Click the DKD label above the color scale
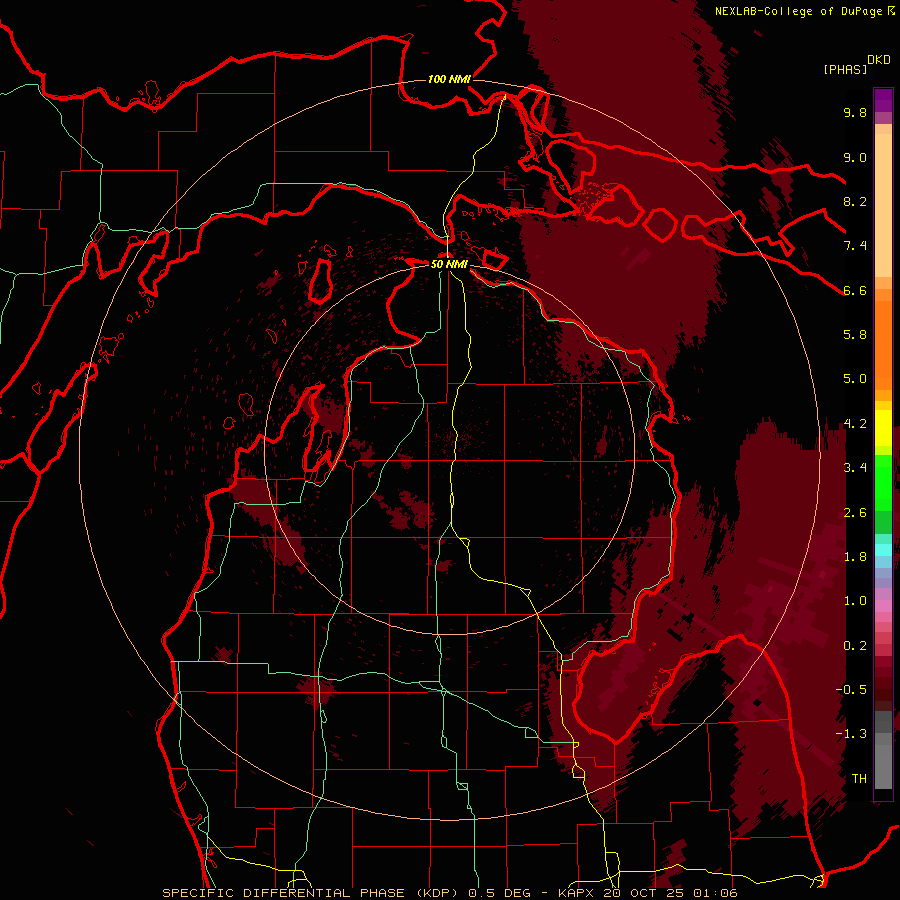900x900 pixels. (879, 60)
